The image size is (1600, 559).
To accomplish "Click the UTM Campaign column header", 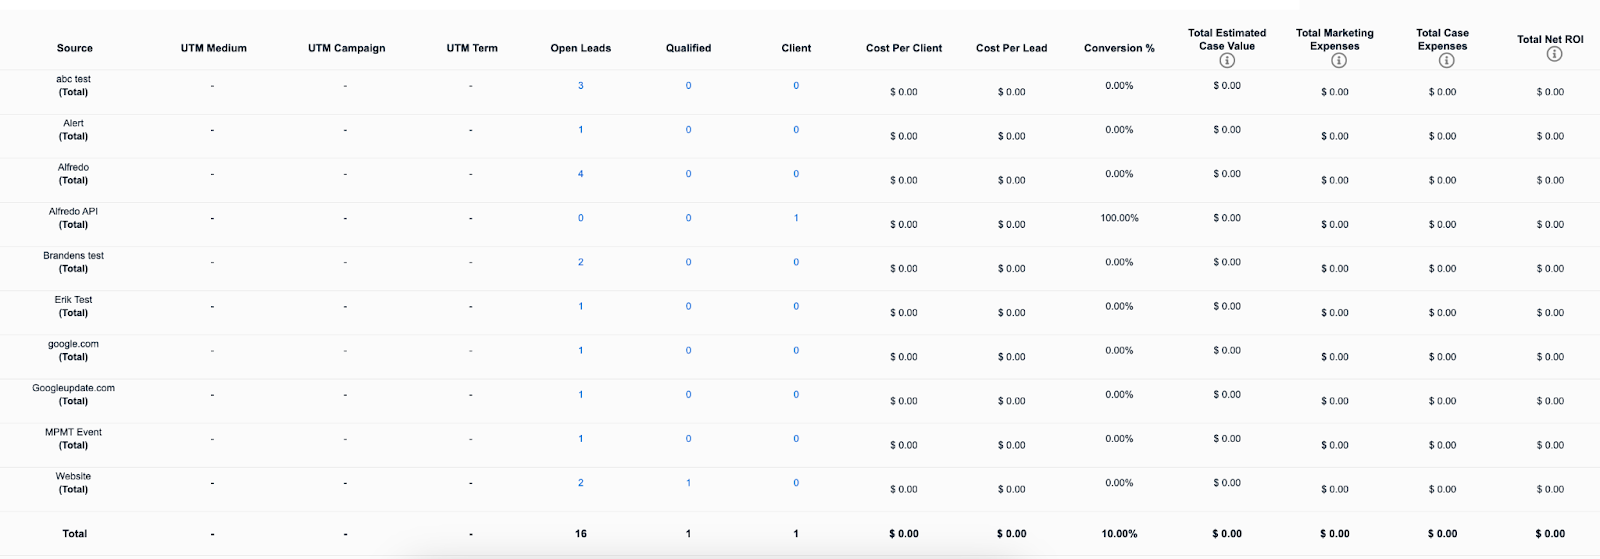I will 346,48.
